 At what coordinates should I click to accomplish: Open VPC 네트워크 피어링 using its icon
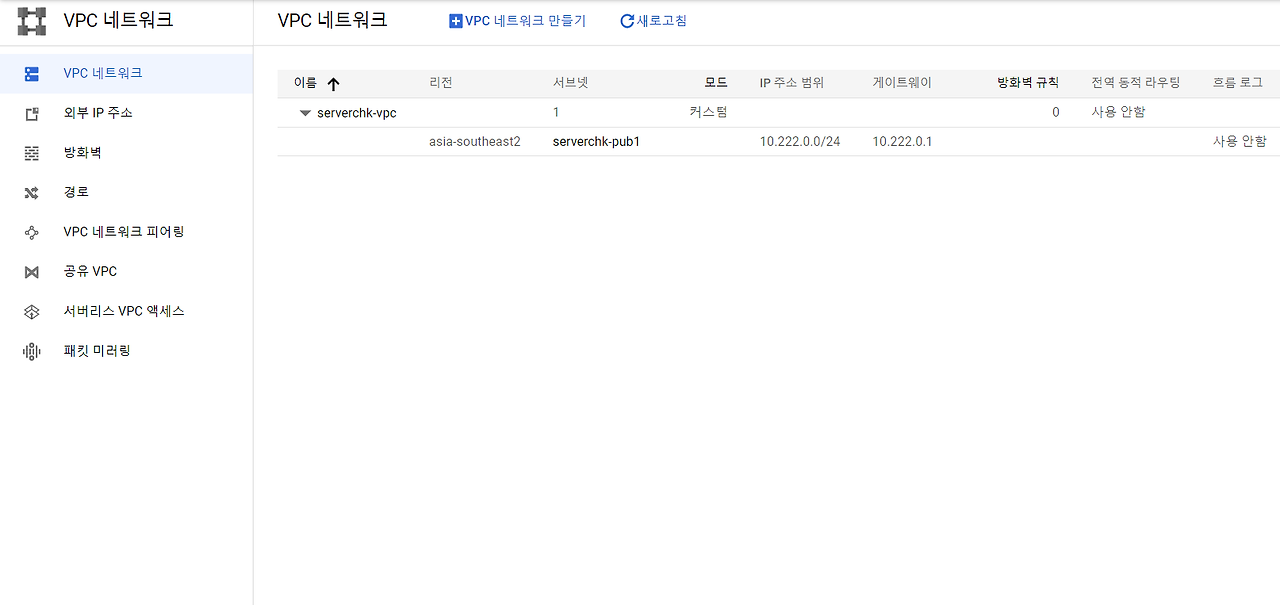tap(32, 231)
